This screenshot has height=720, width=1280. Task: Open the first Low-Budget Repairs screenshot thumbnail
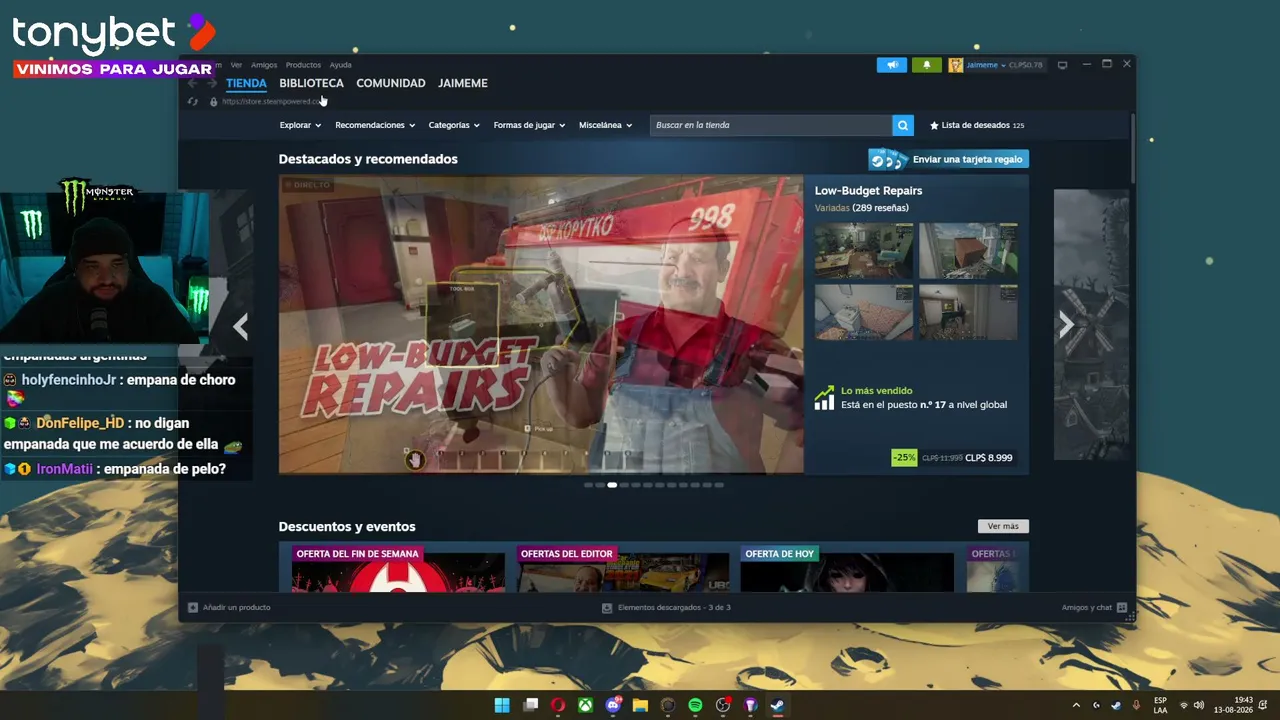tap(863, 250)
